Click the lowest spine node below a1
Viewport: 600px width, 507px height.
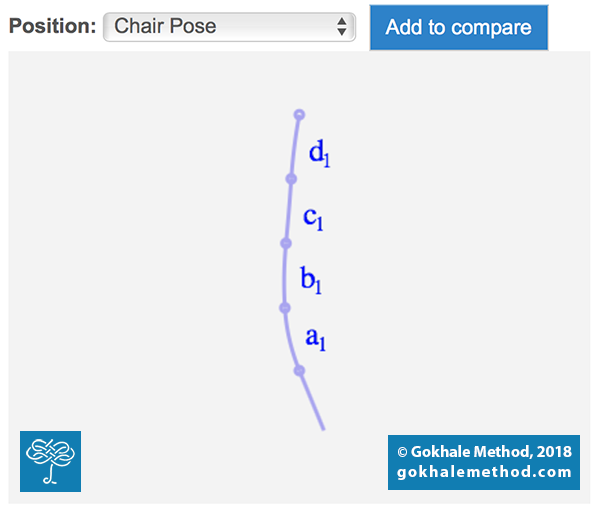click(299, 370)
